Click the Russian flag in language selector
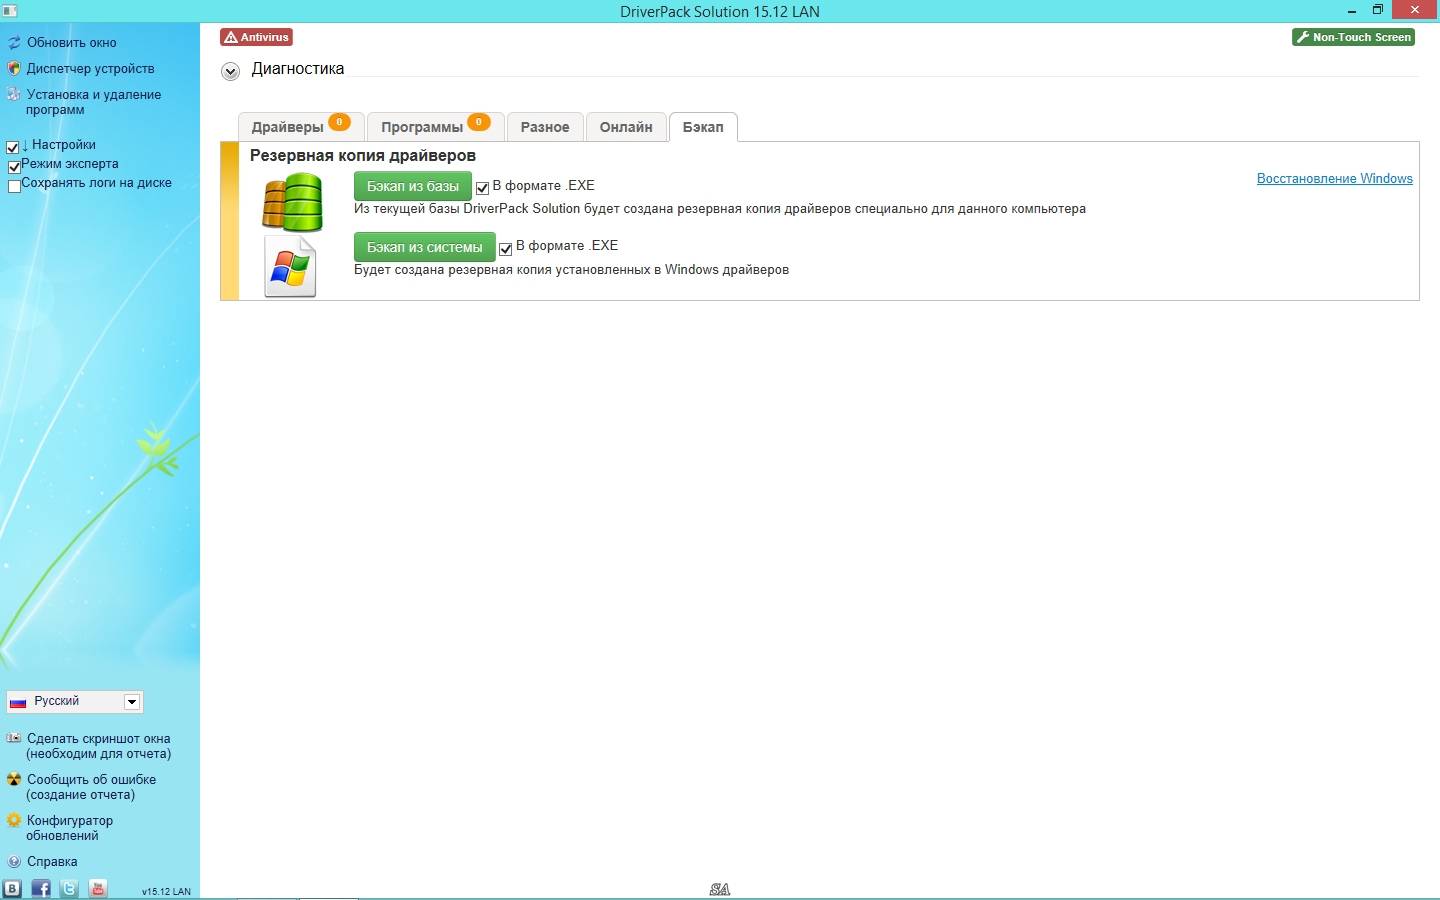This screenshot has height=900, width=1440. 18,702
